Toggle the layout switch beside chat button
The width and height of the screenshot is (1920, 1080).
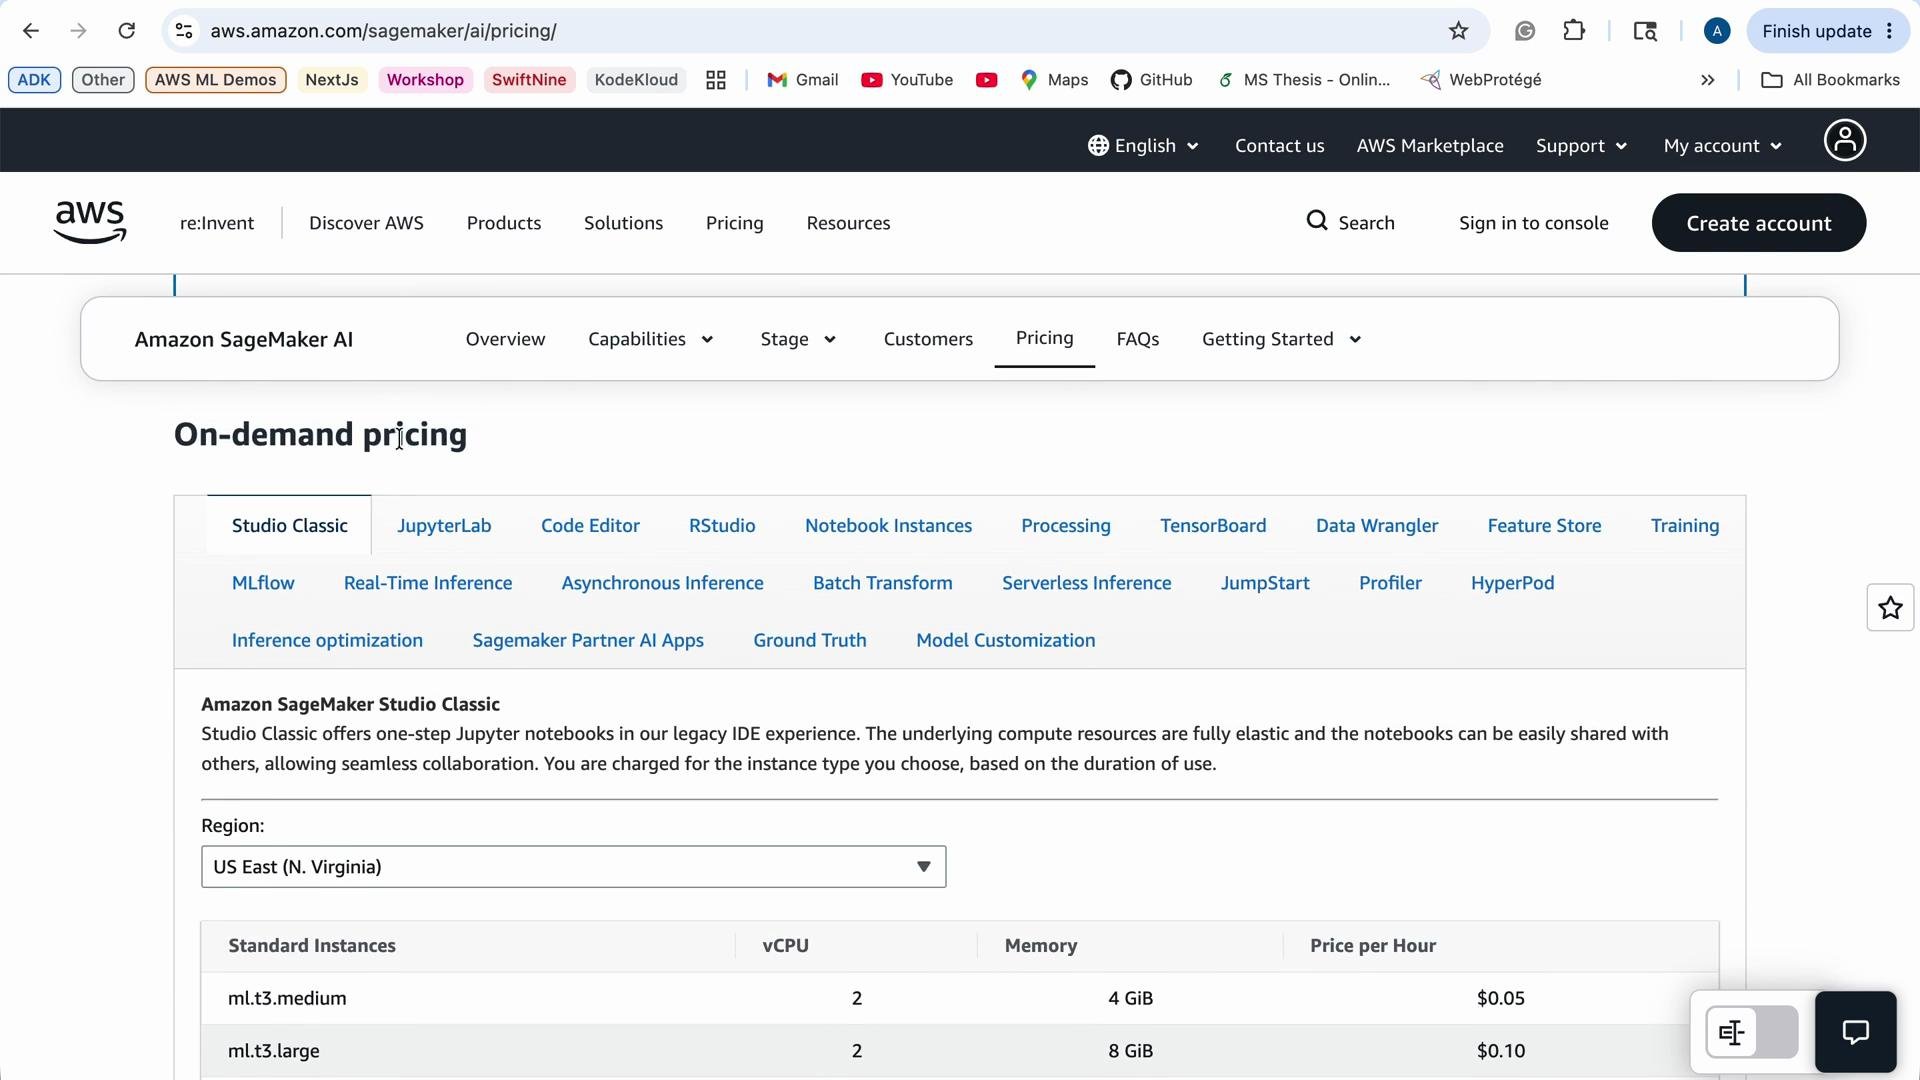point(1752,1033)
